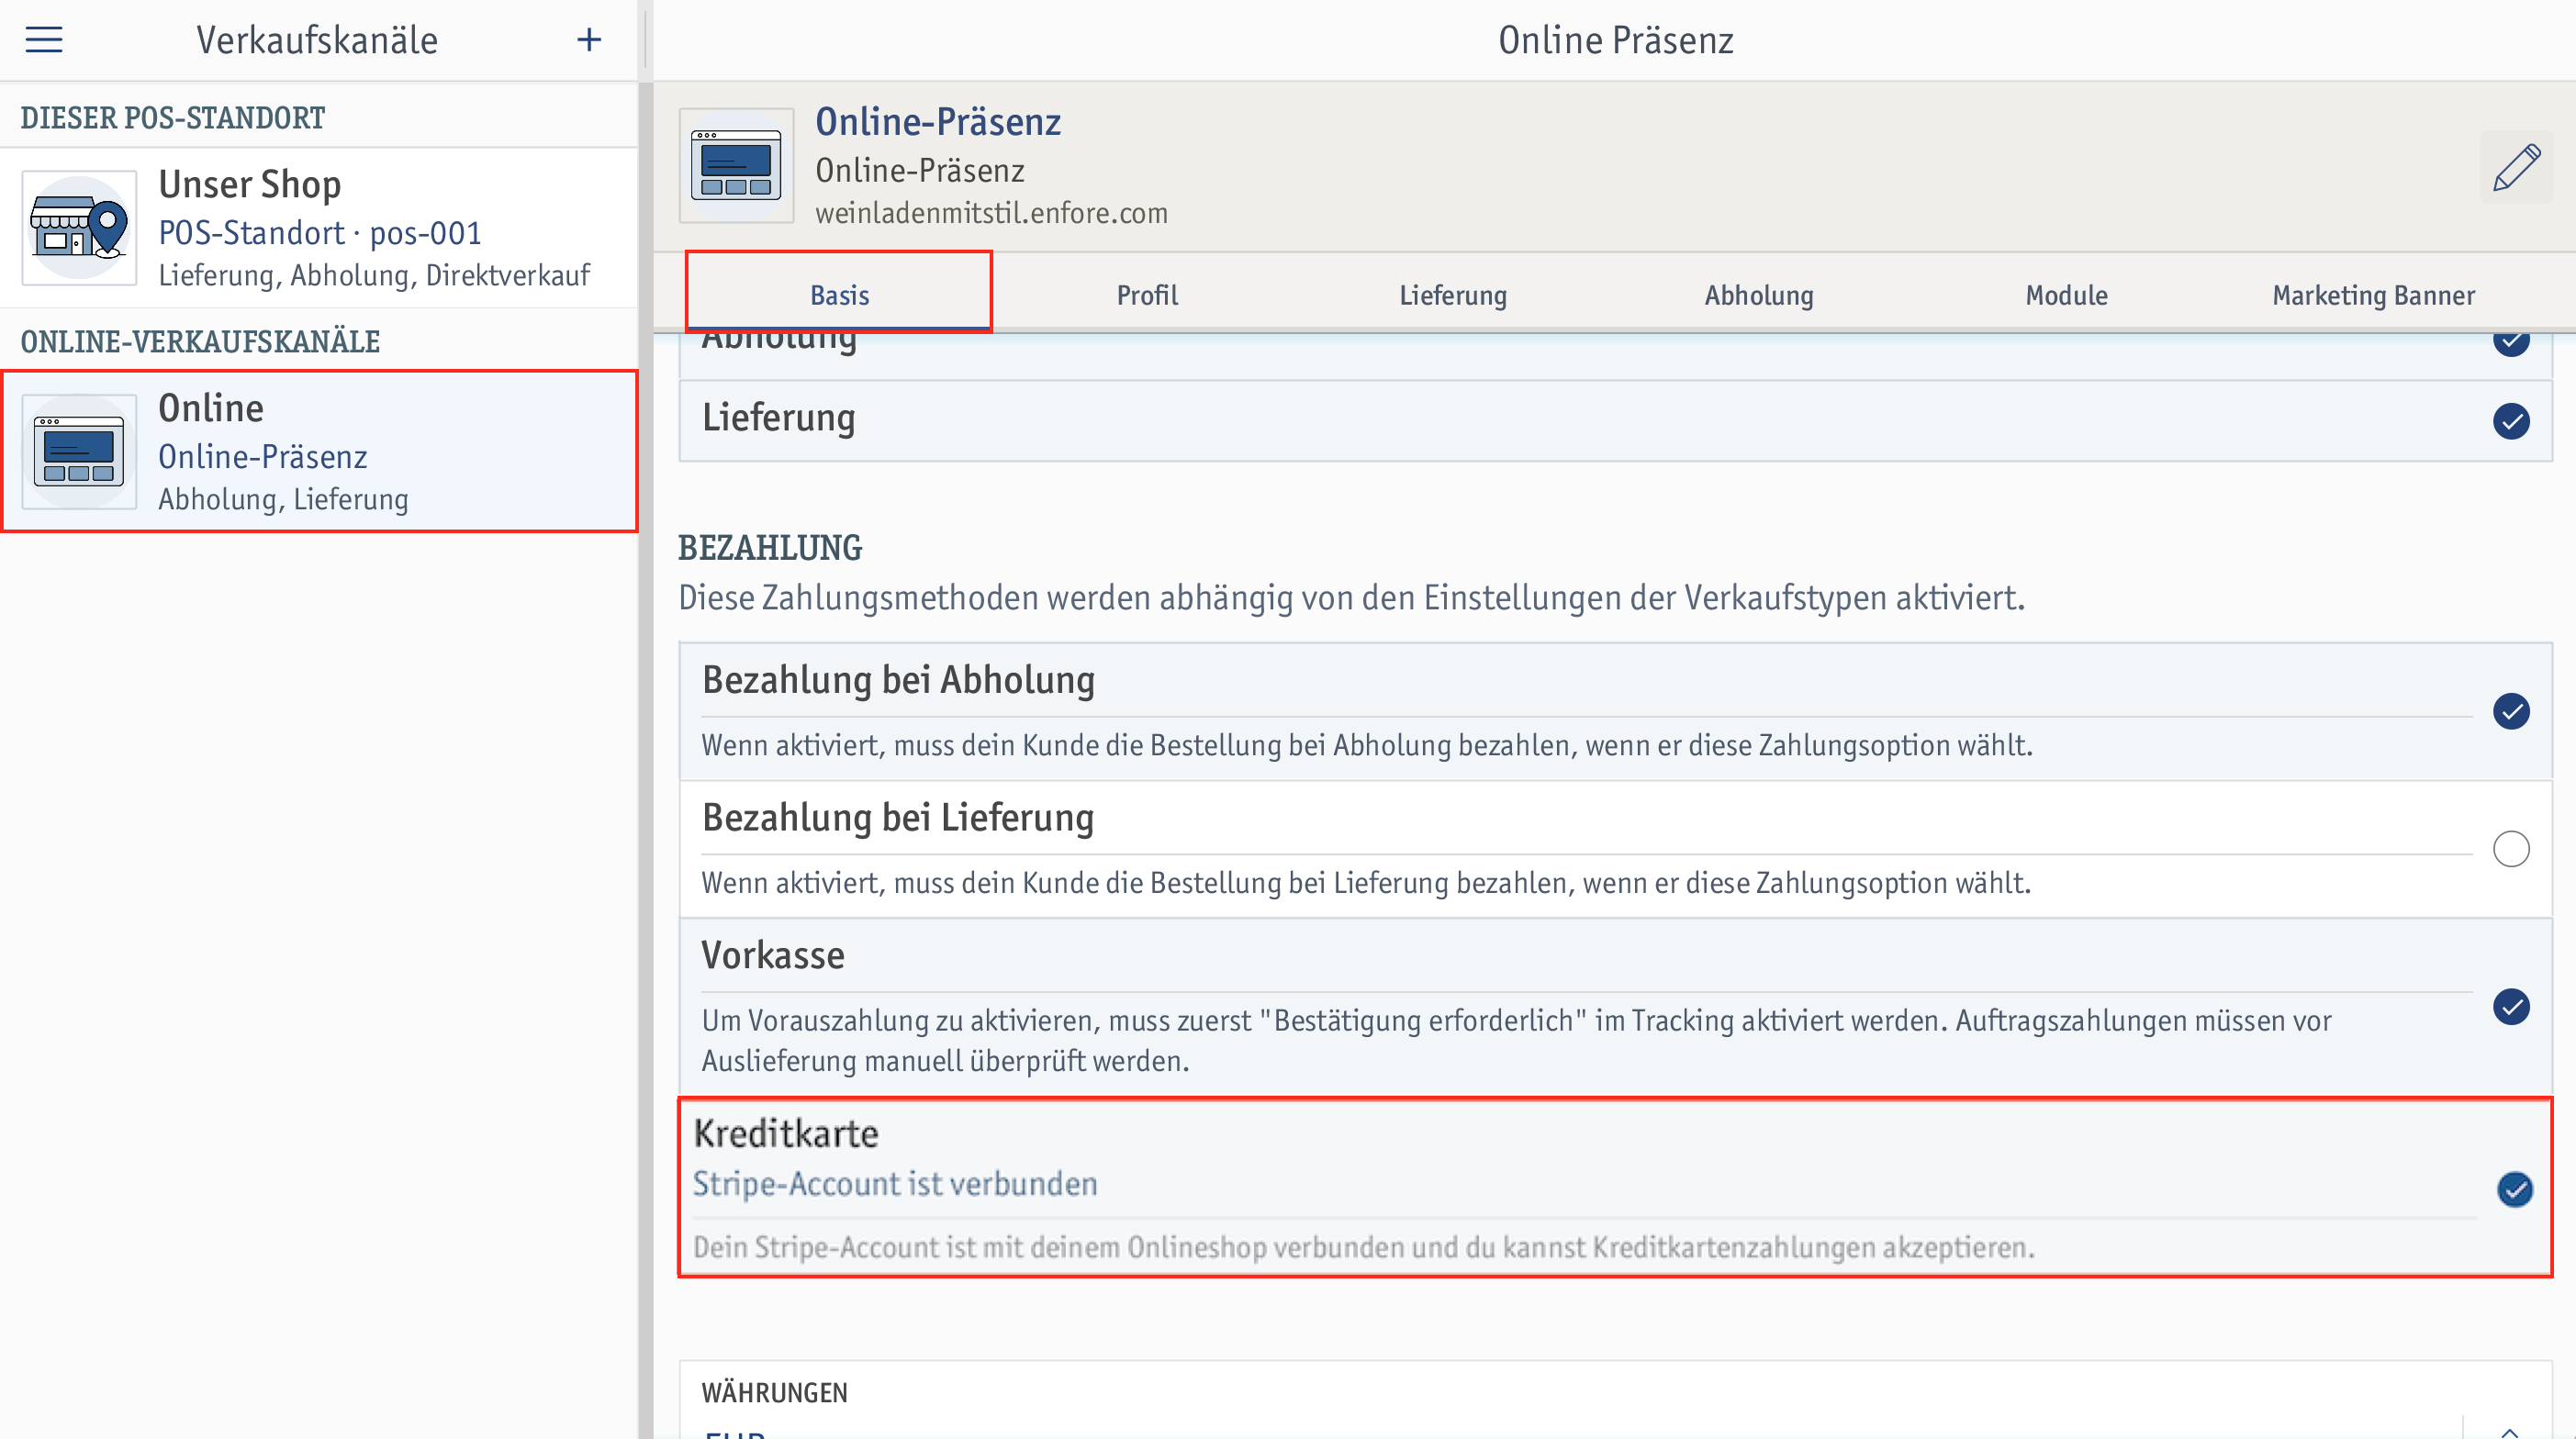2576x1439 pixels.
Task: Click the Online-Präsenz title heading
Action: pos(937,121)
